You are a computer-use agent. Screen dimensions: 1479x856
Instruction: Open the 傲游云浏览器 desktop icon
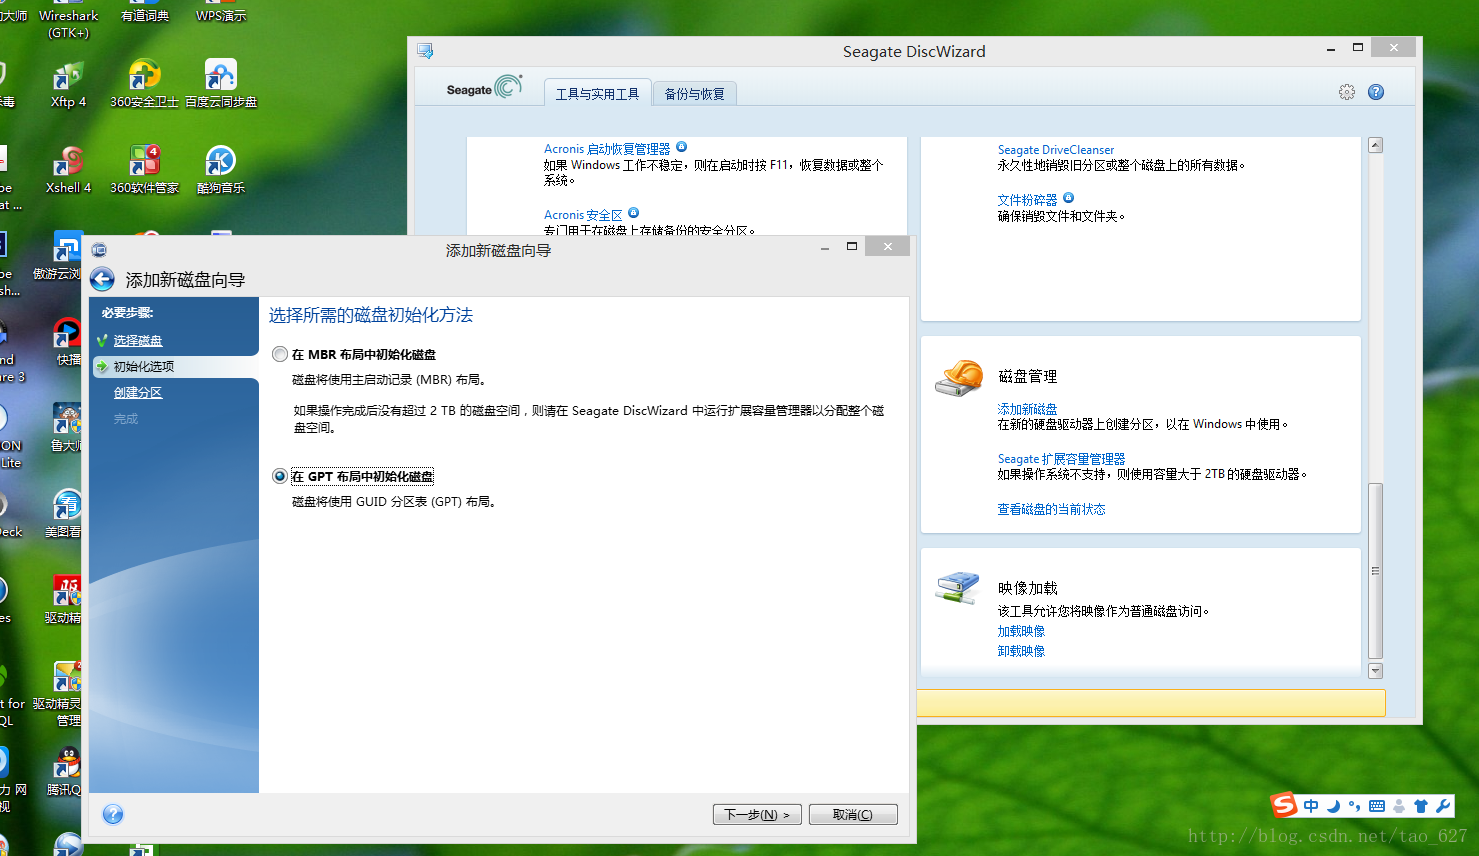[x=60, y=257]
